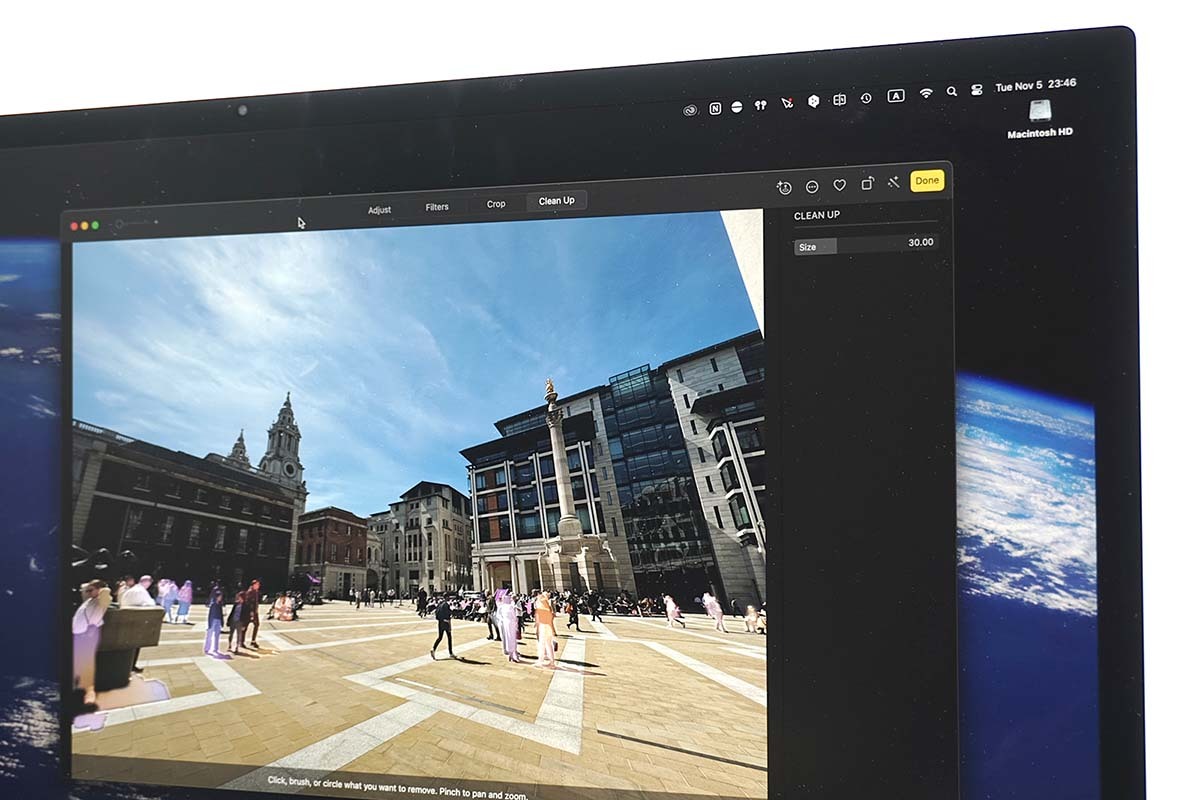This screenshot has width=1200, height=800.
Task: Click the hexagon dice menu bar icon
Action: tap(813, 101)
